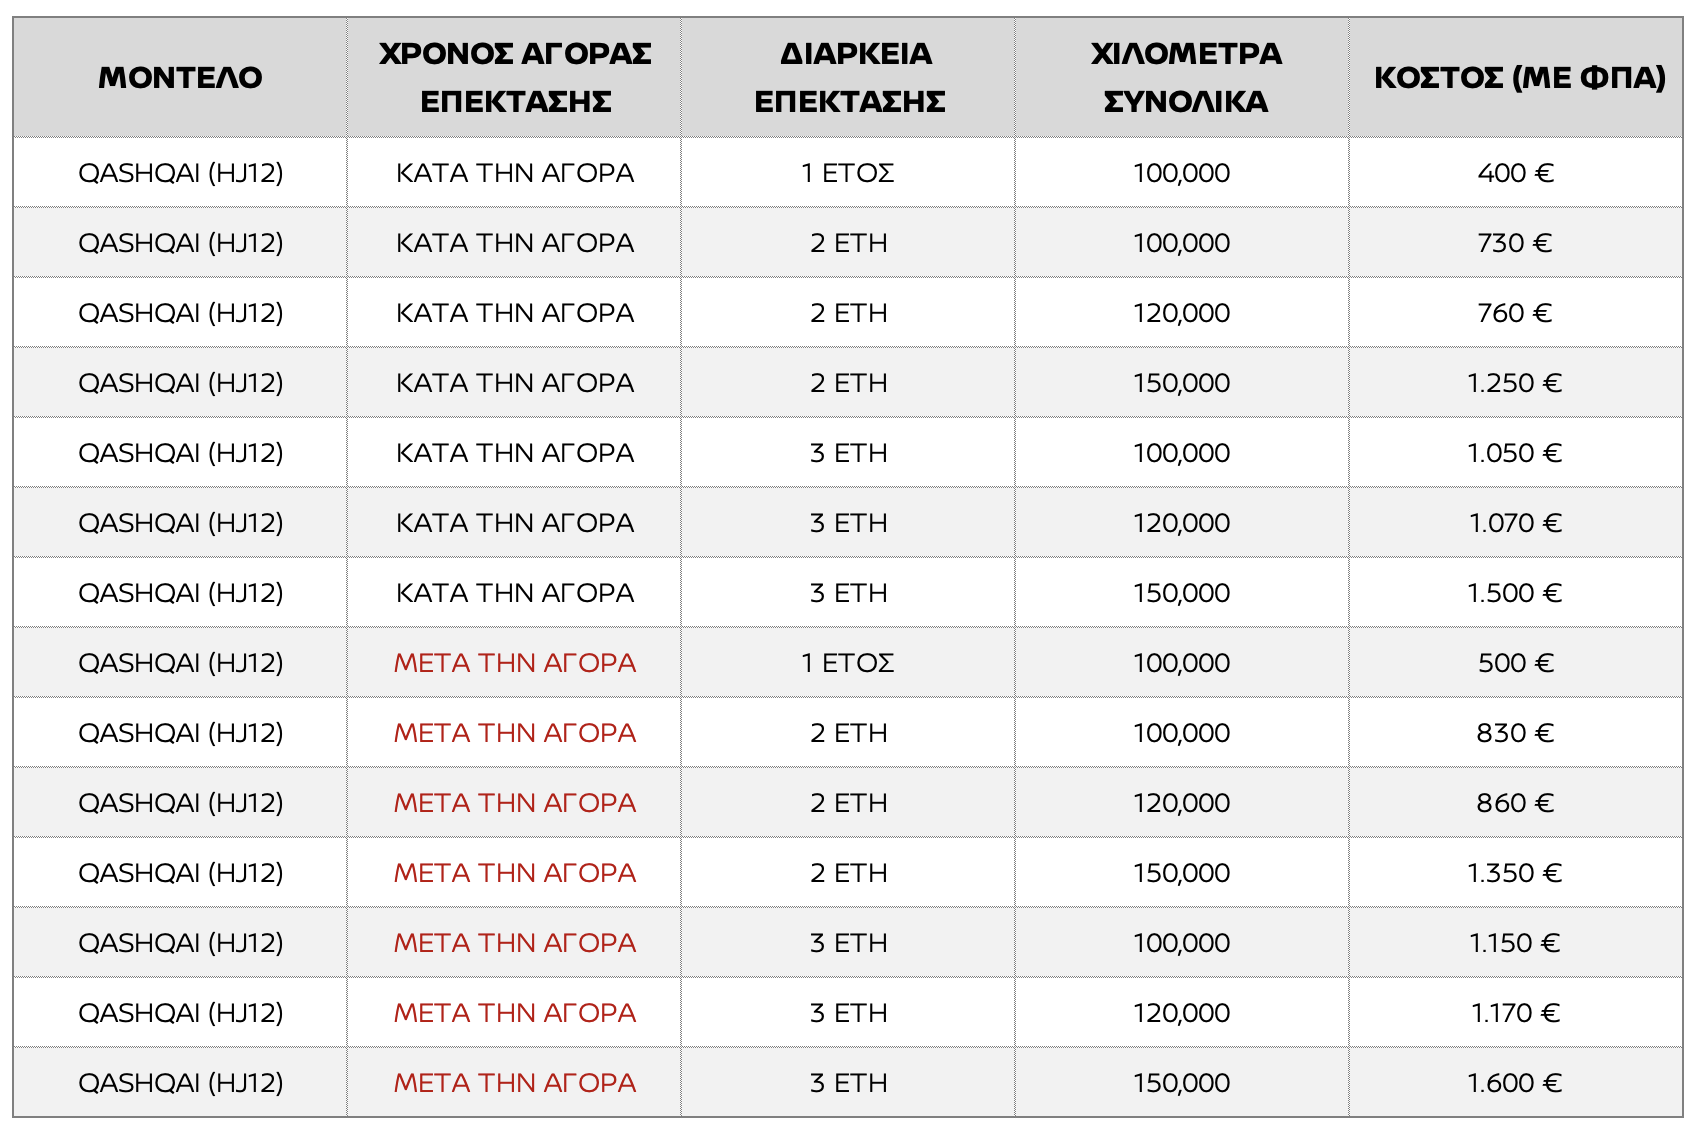Click the 1.070 € cost cell
This screenshot has height=1132, width=1702.
pos(1515,523)
